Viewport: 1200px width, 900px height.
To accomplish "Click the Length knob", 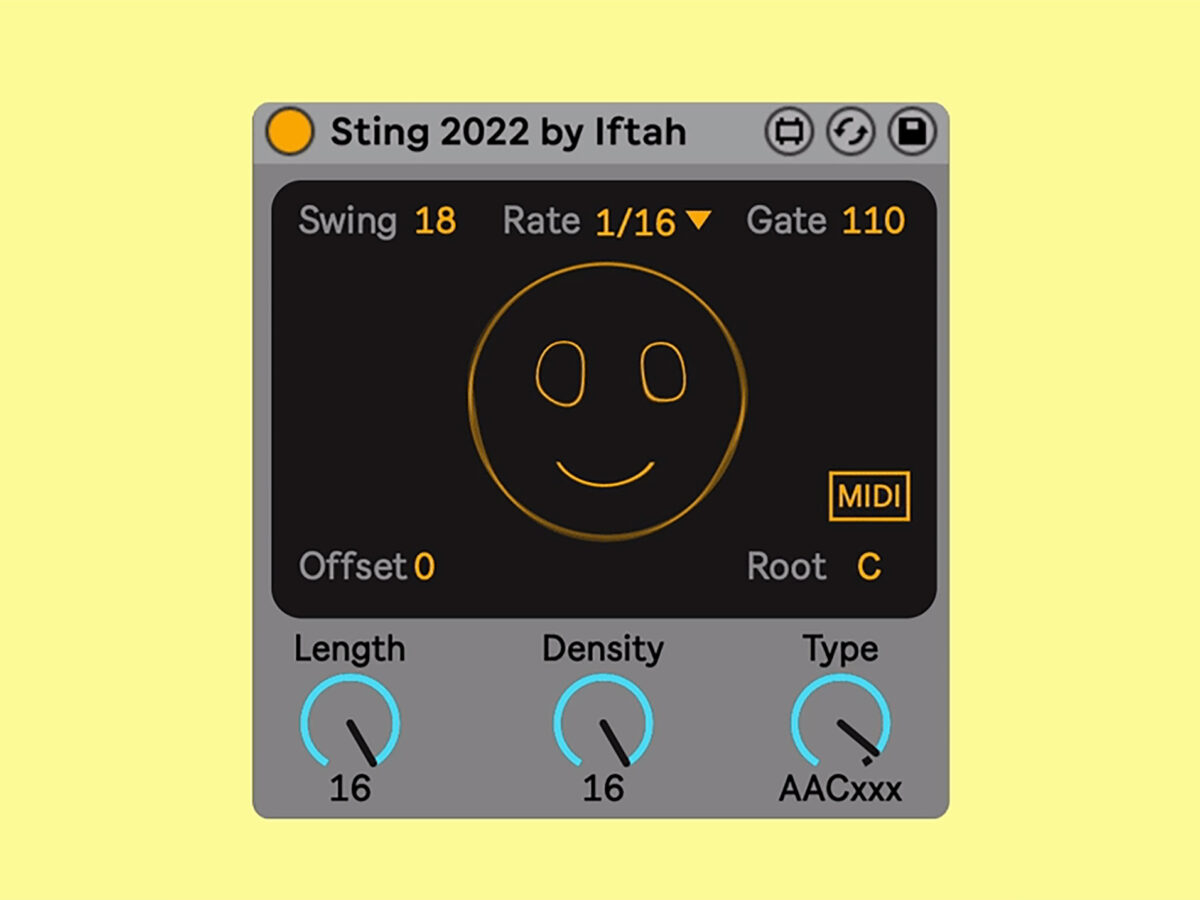I will click(350, 723).
